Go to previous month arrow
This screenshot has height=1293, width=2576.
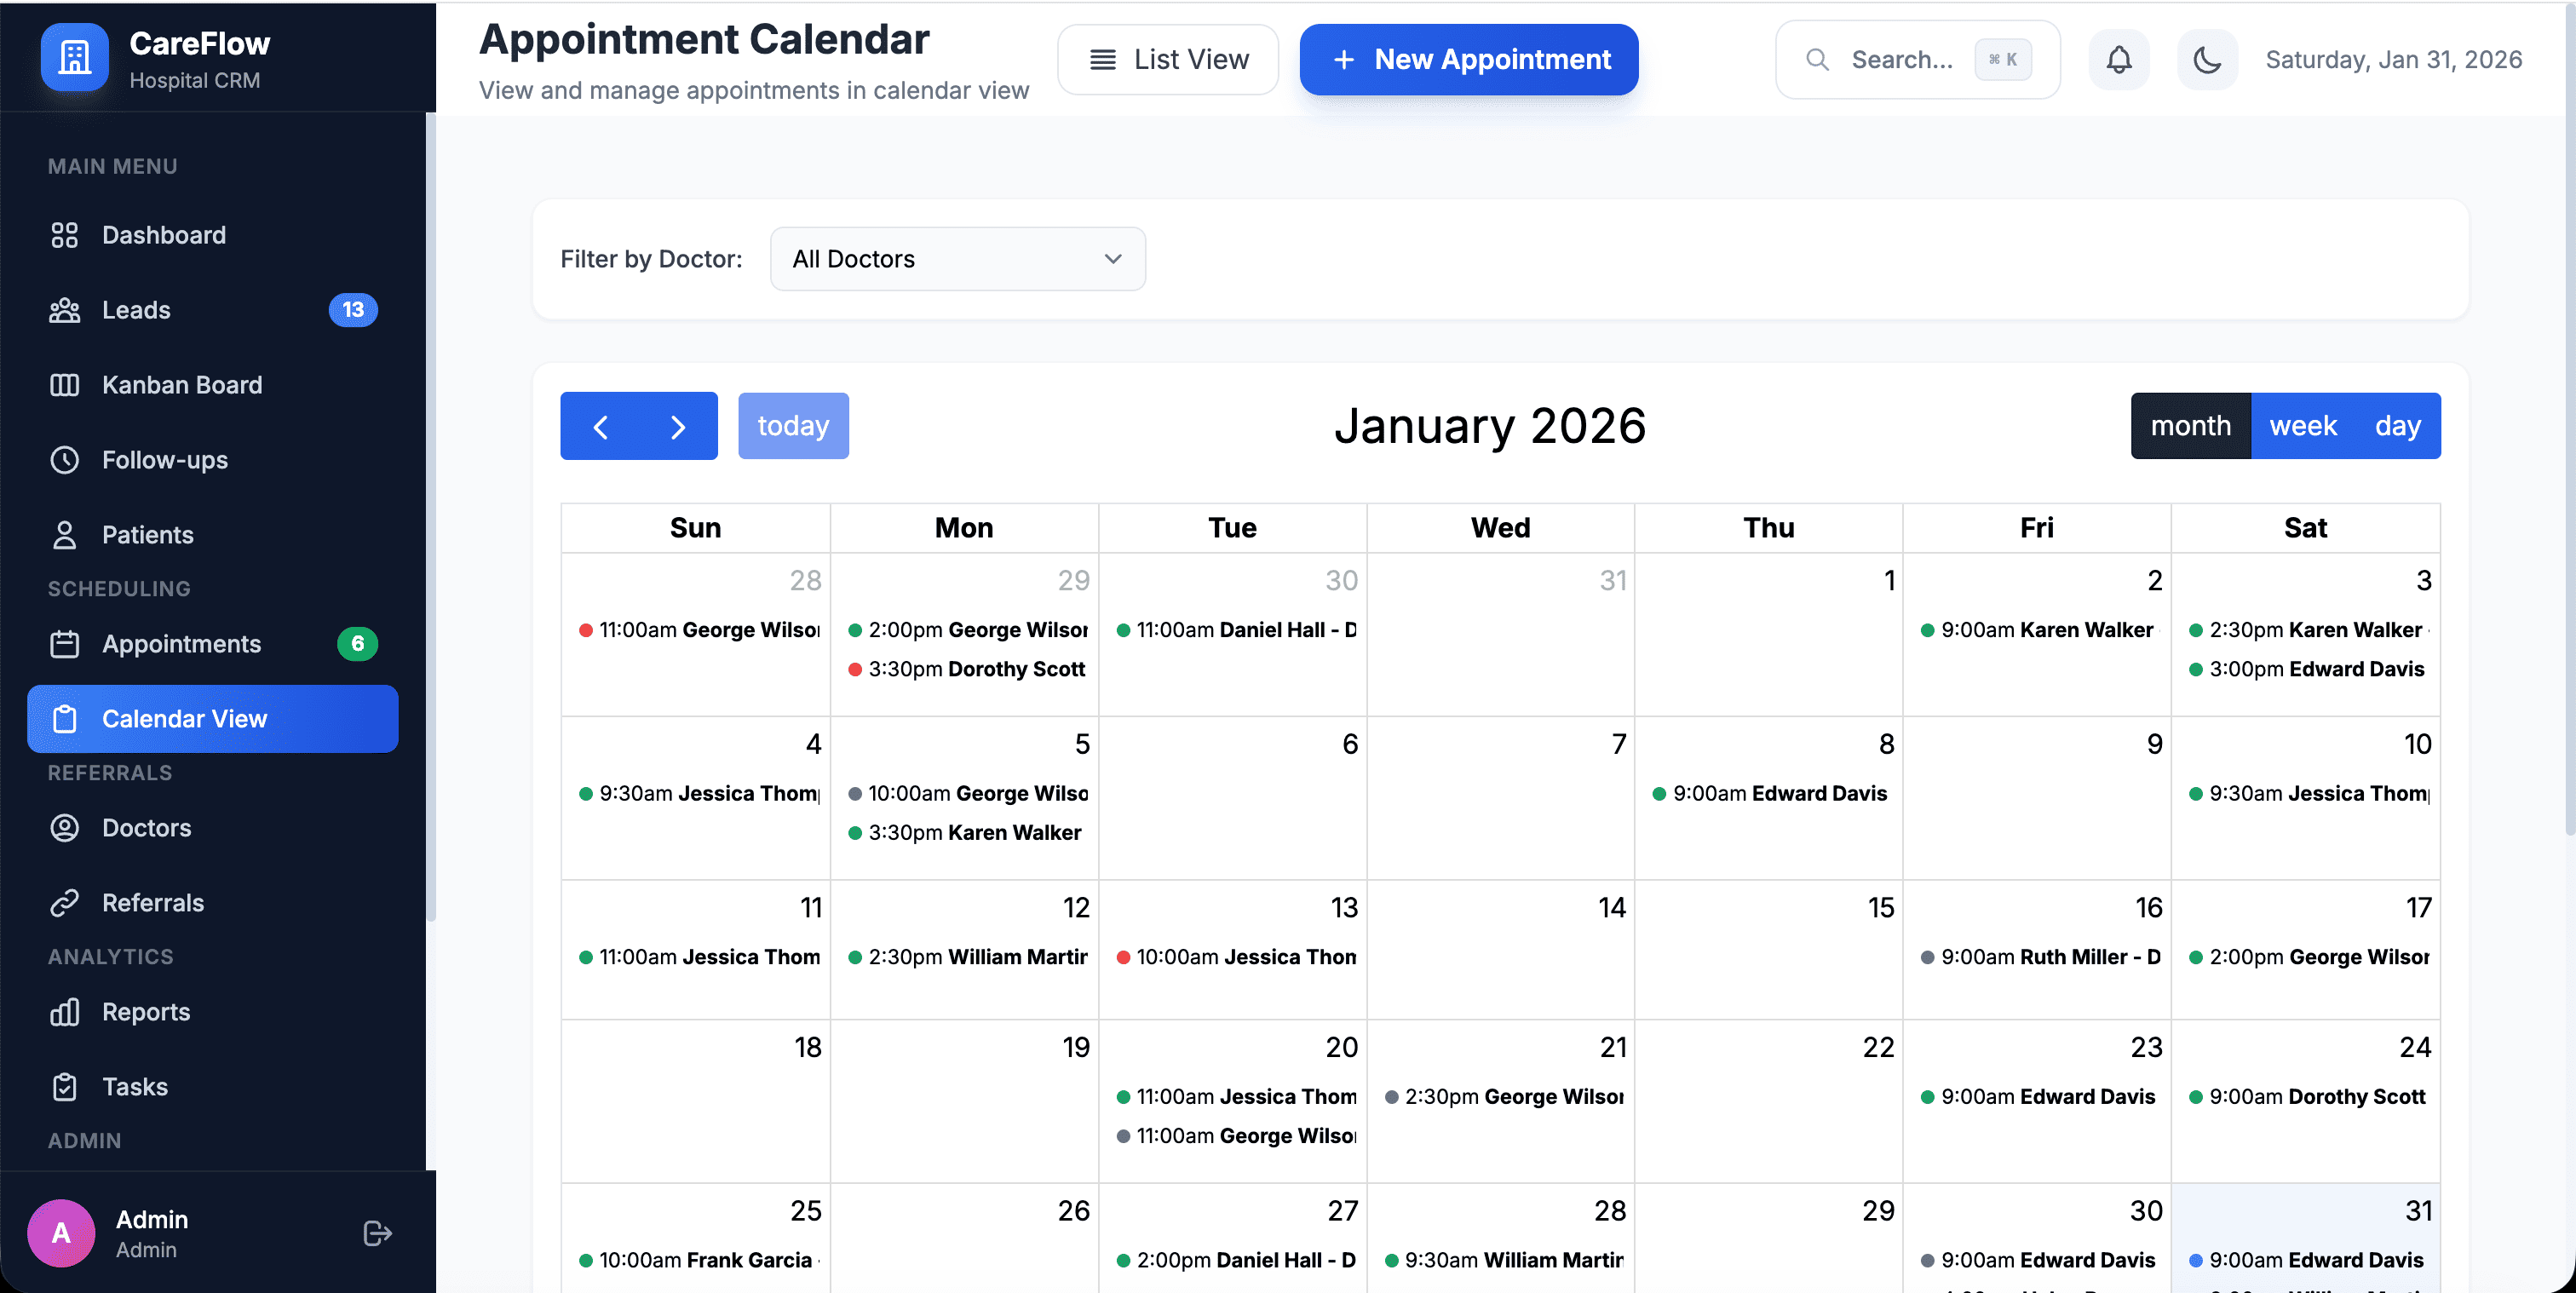coord(600,427)
